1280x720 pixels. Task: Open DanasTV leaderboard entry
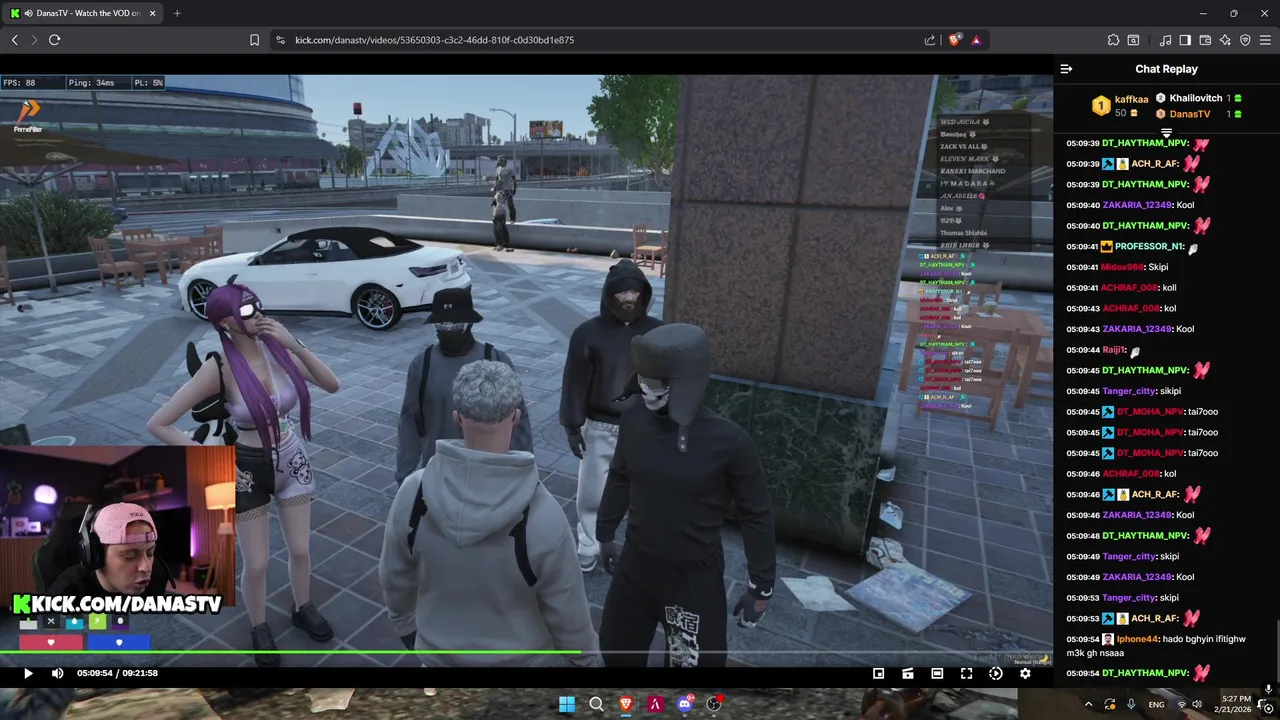[x=1189, y=114]
